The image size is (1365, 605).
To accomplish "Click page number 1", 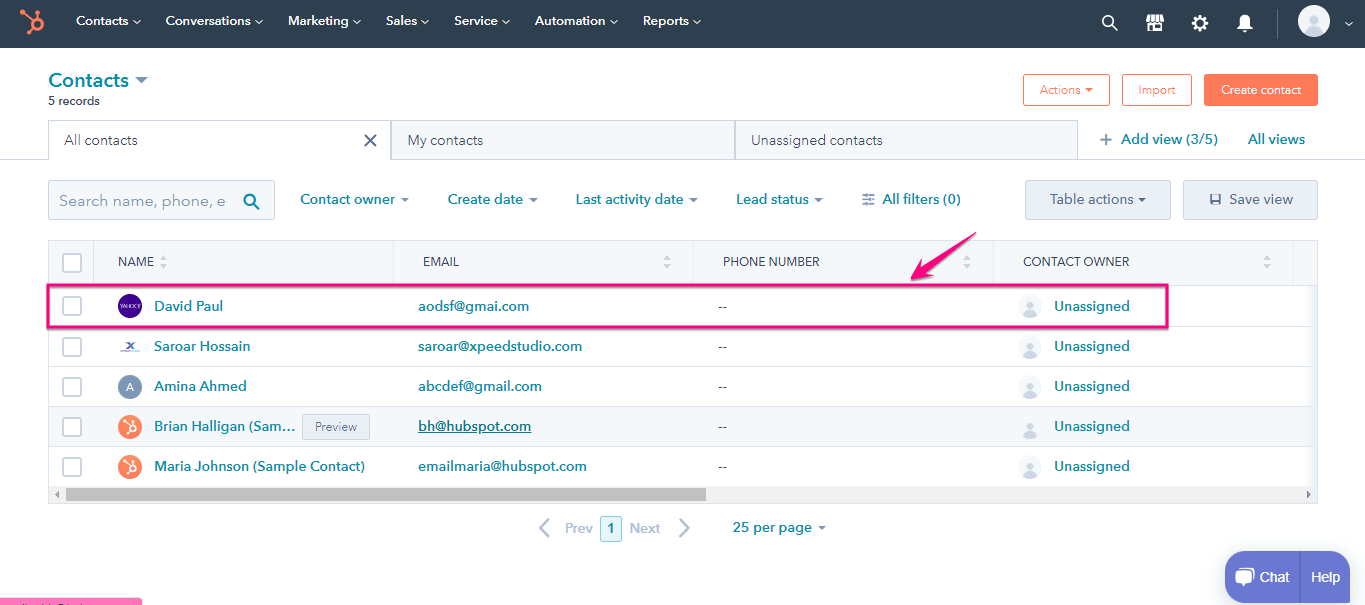I will click(x=611, y=528).
